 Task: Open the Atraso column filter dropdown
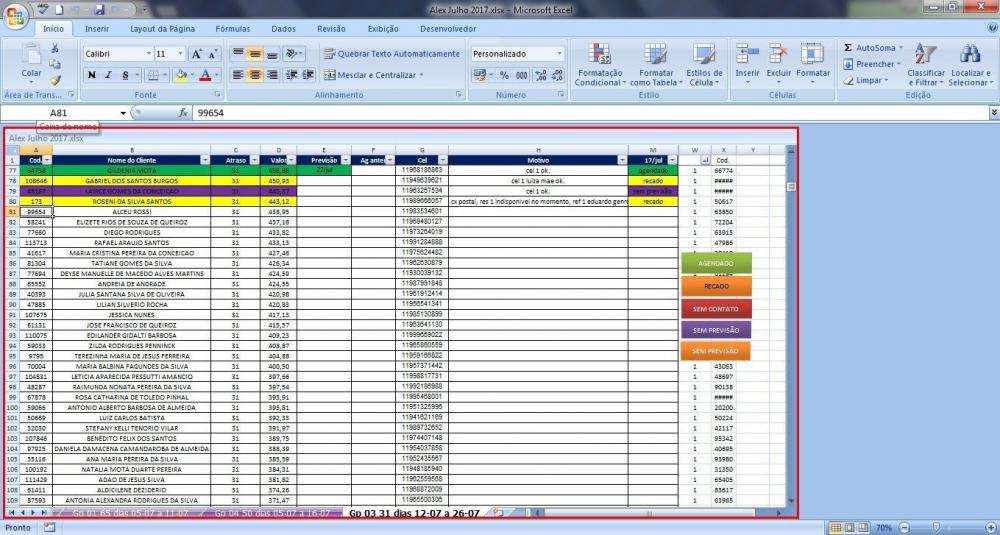[254, 161]
